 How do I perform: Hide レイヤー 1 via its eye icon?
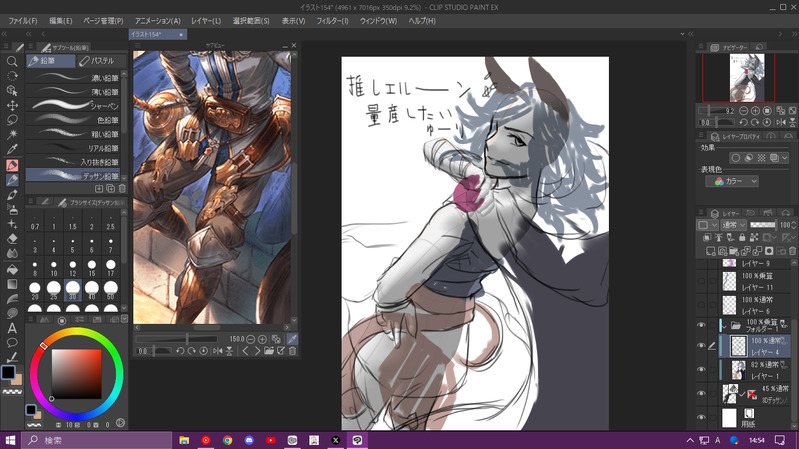tap(701, 369)
